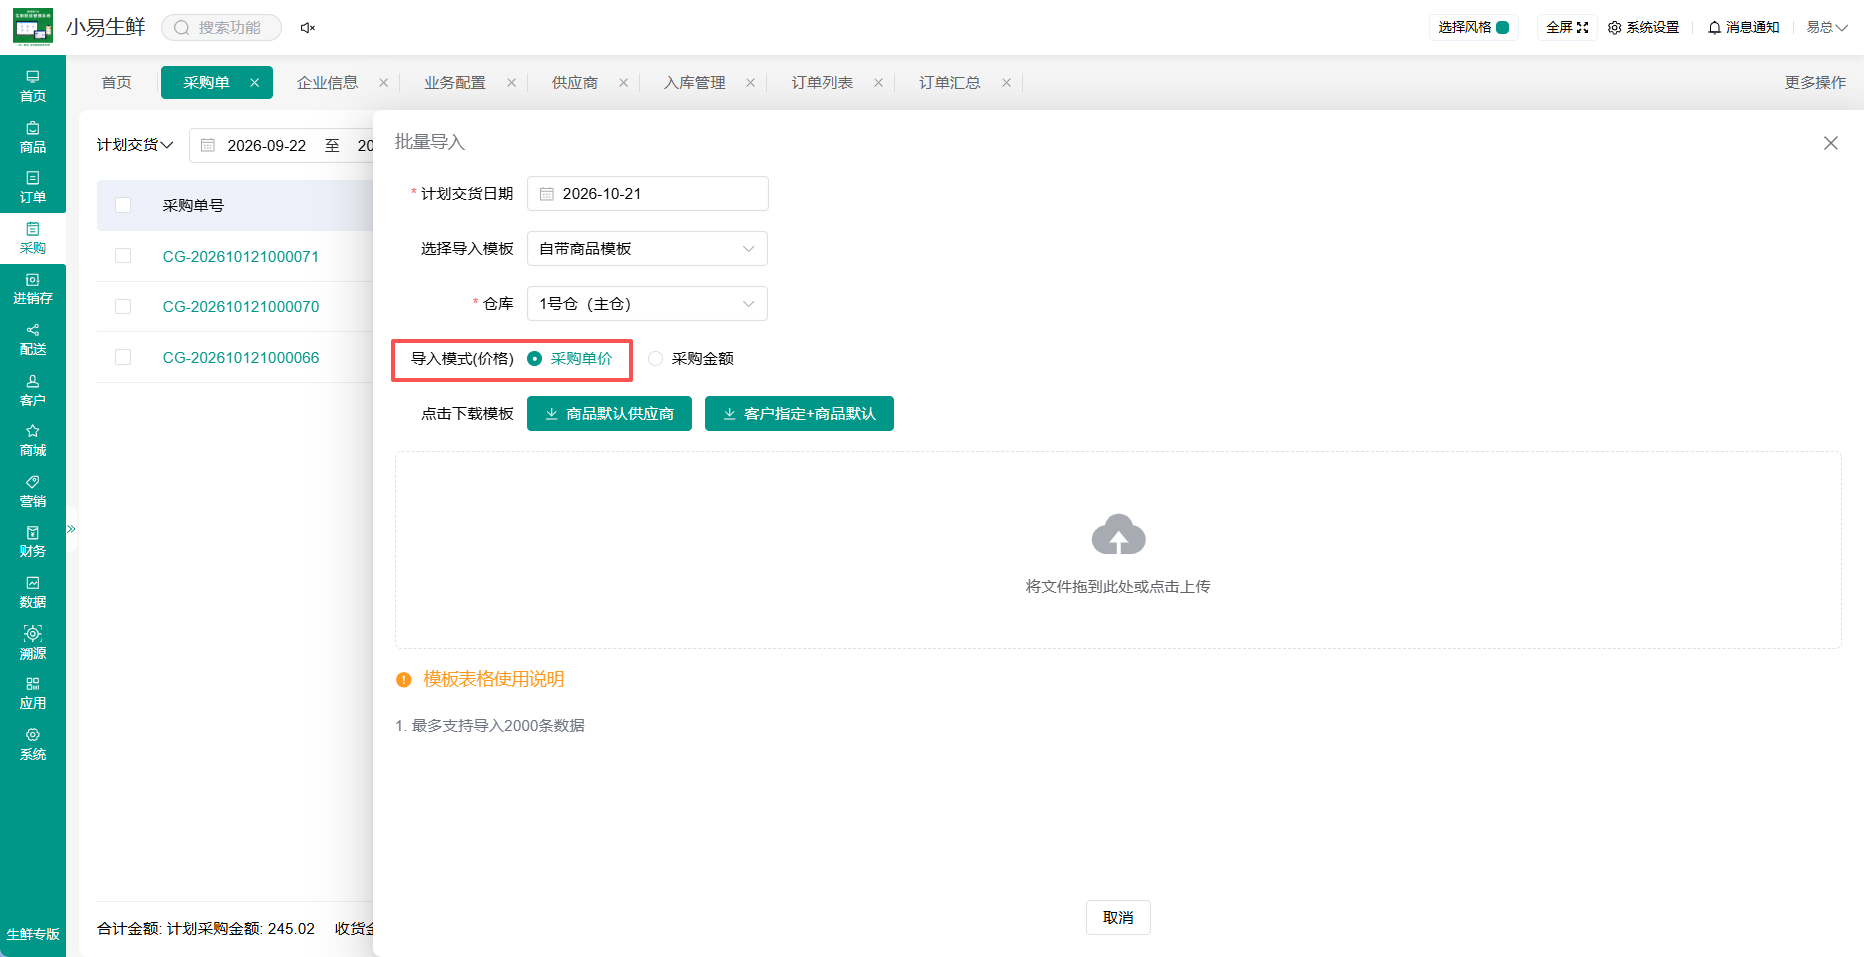Viewport: 1864px width, 957px height.
Task: Open the 首页 sidebar icon
Action: coord(33,86)
